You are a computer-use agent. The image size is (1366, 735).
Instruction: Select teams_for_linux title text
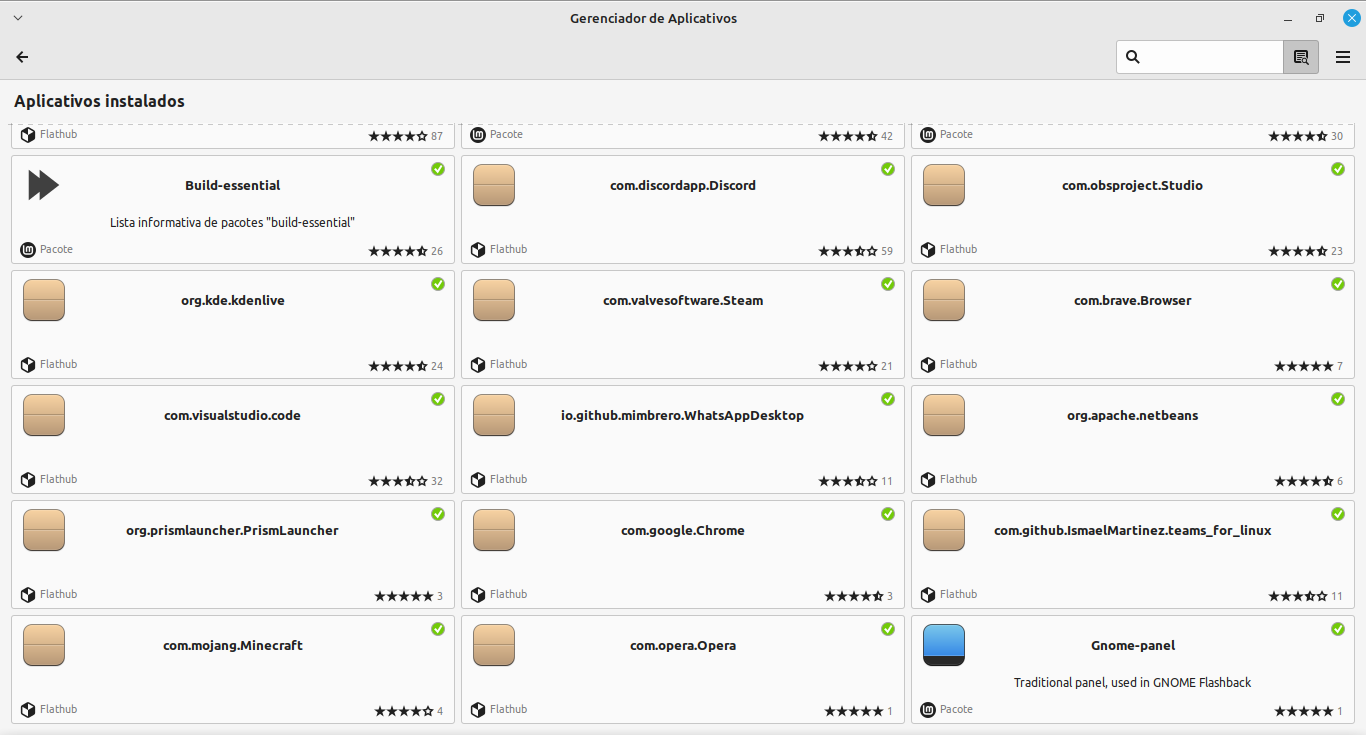coord(1133,530)
